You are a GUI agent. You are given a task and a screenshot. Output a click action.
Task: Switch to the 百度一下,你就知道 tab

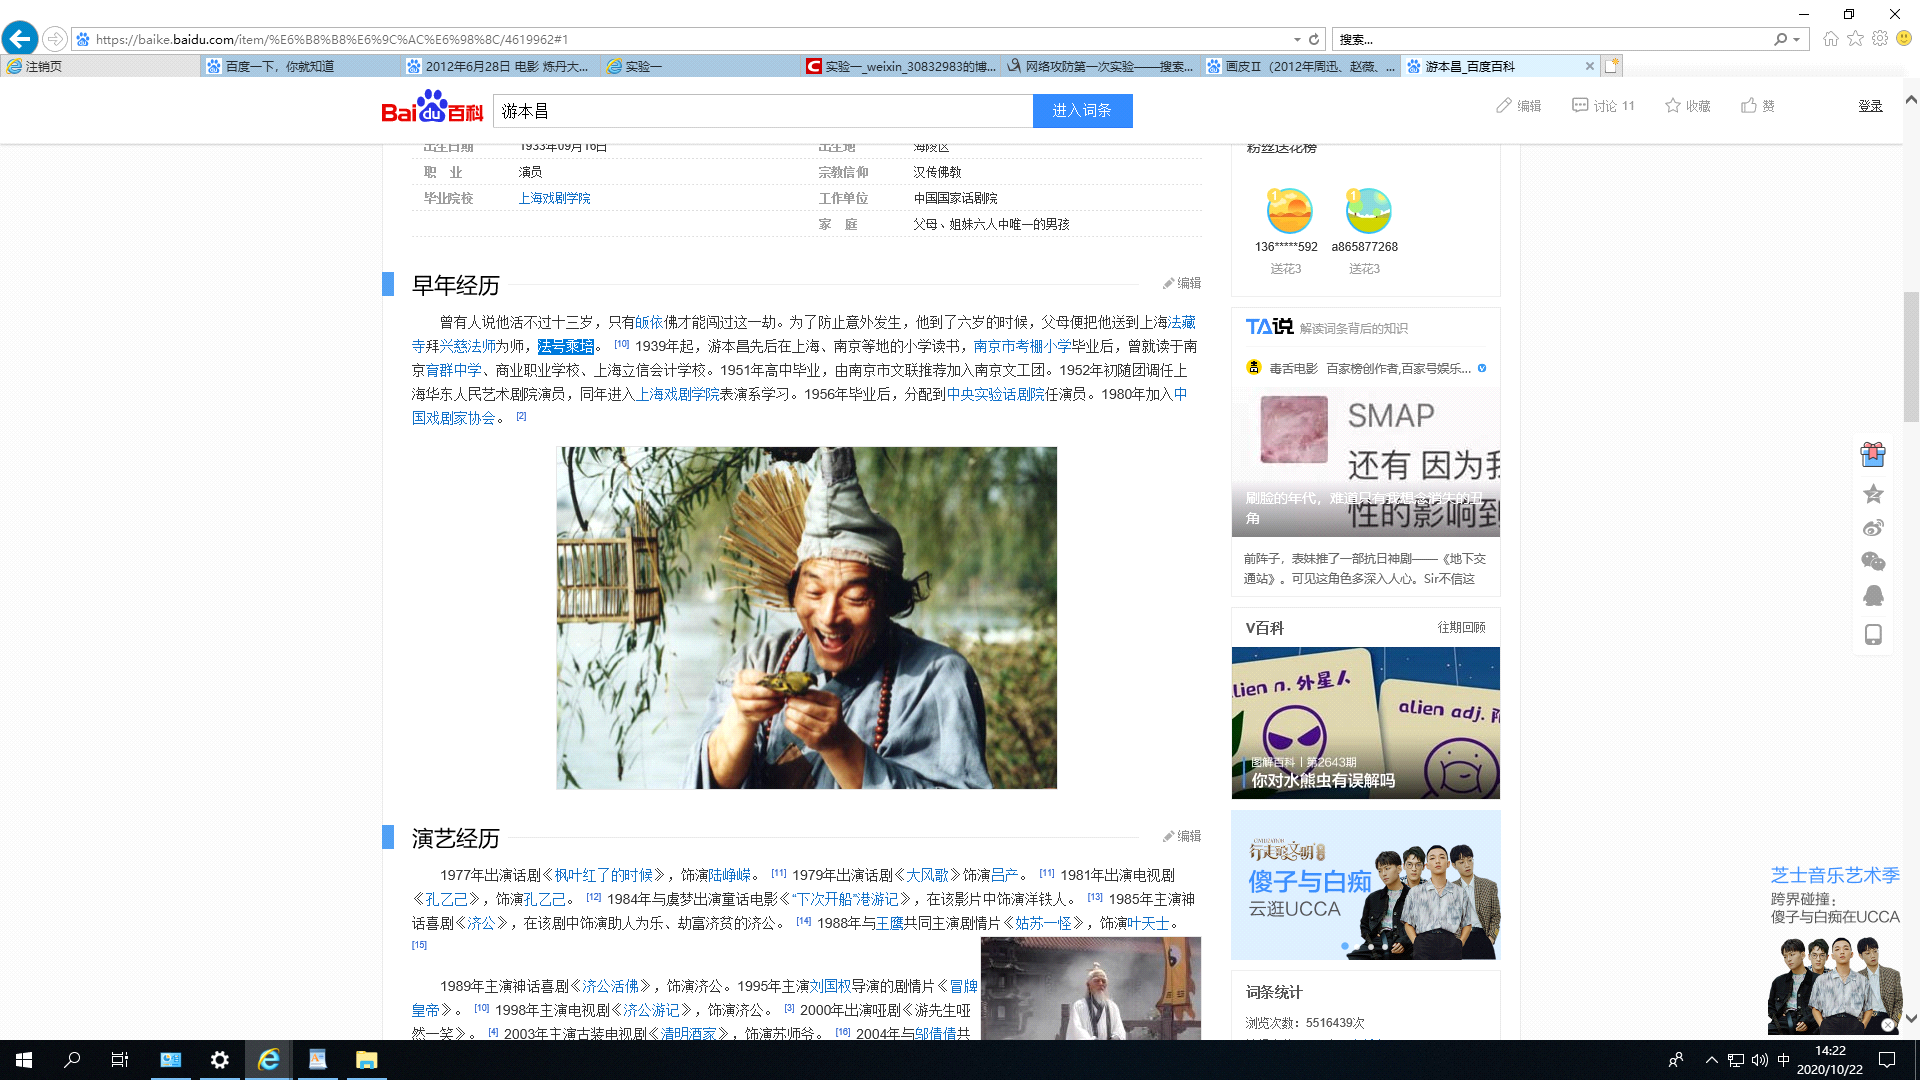(x=280, y=66)
